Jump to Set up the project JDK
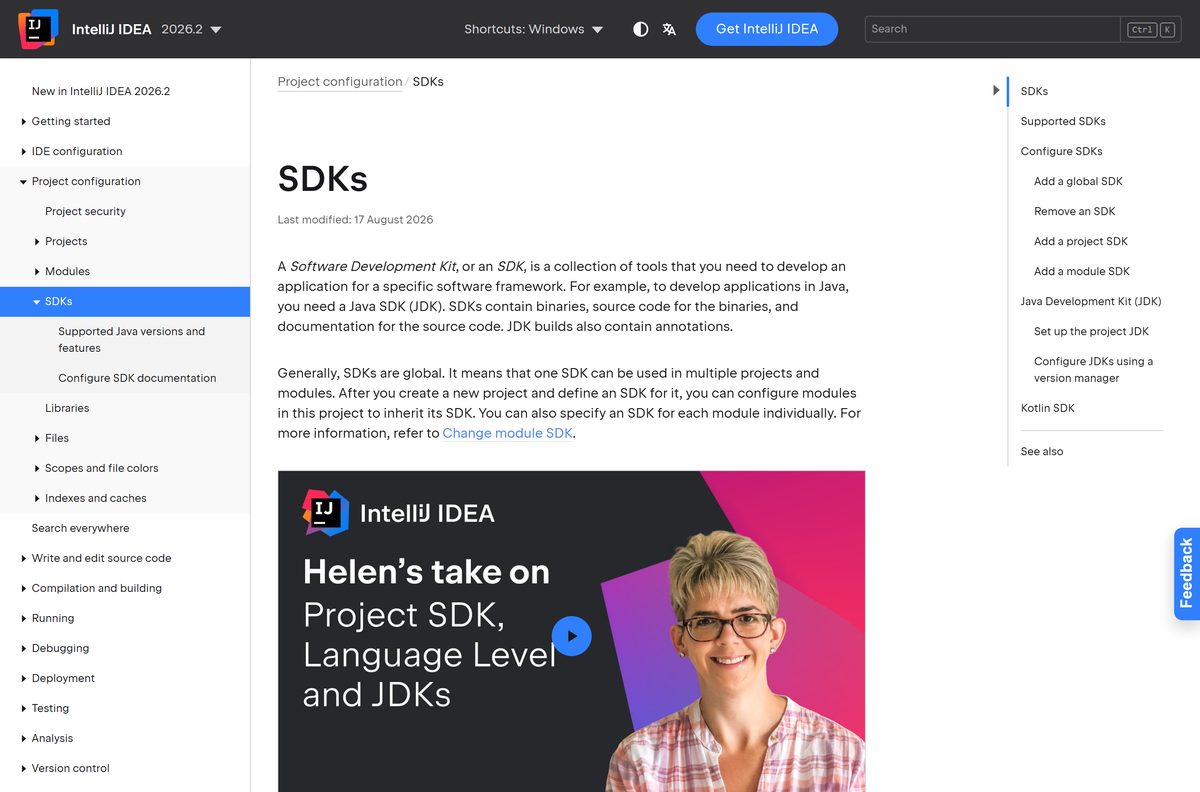This screenshot has height=792, width=1200. (1091, 331)
